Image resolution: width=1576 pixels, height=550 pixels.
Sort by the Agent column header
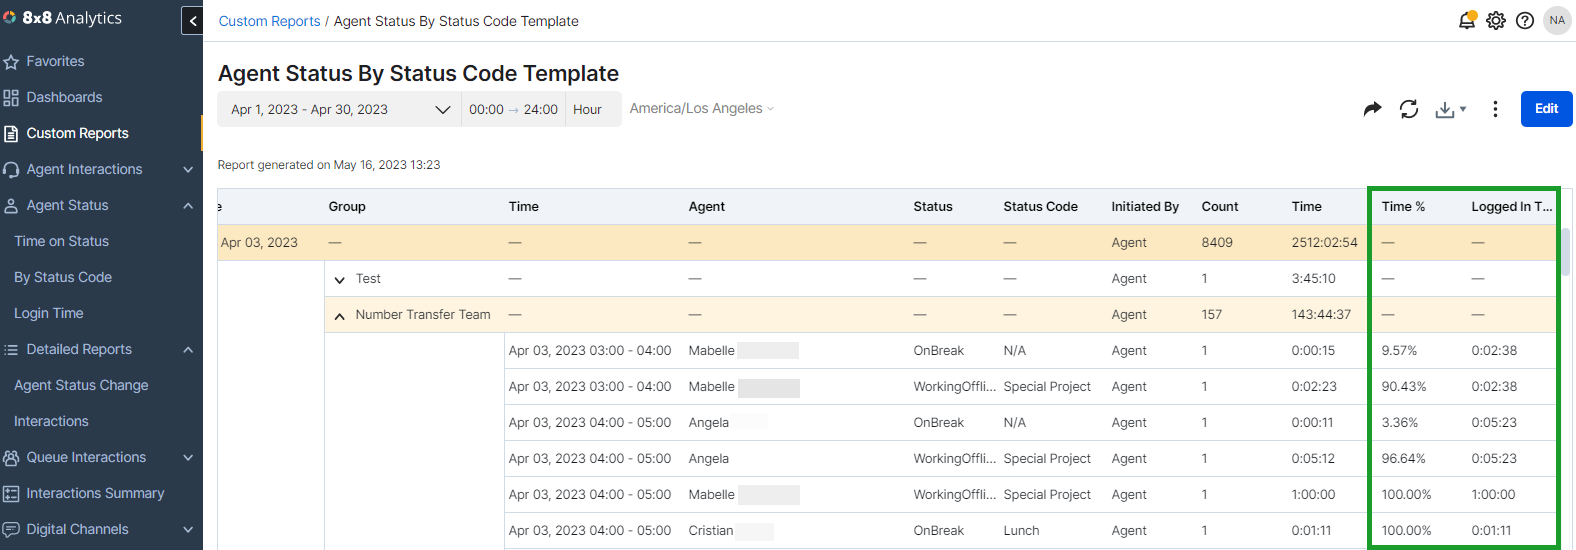coord(706,207)
